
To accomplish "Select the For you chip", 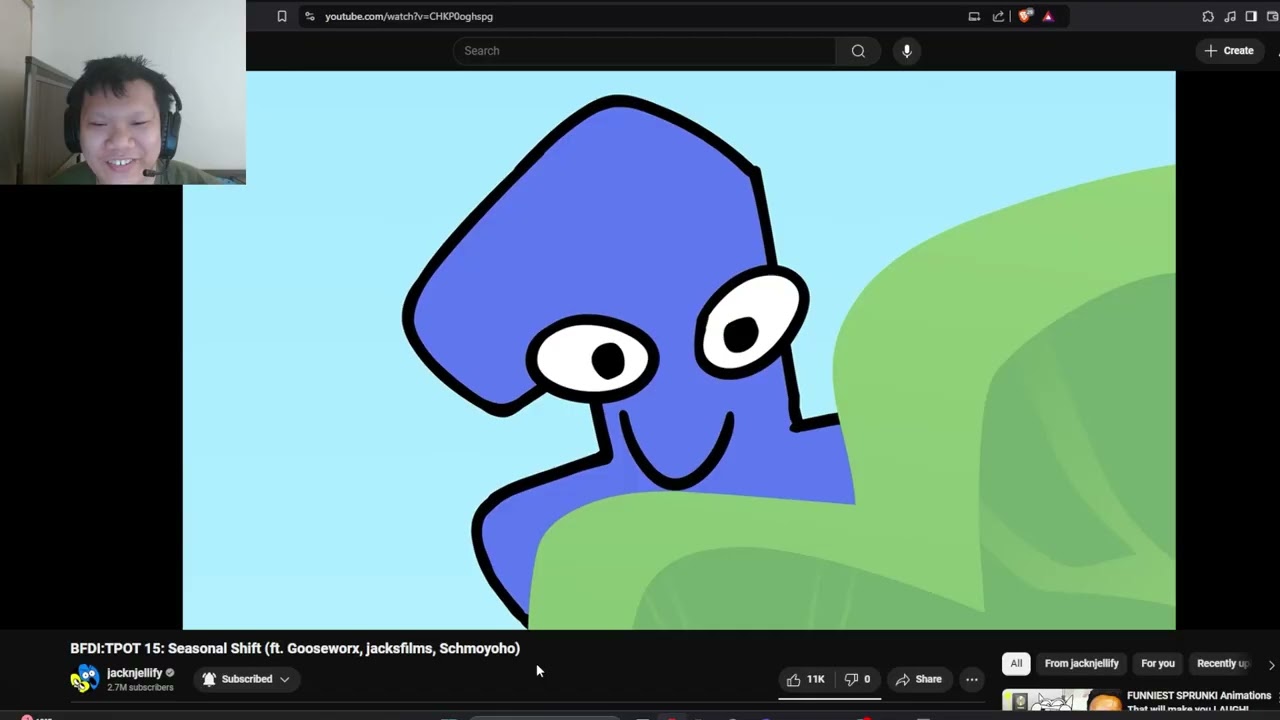I will (1158, 663).
